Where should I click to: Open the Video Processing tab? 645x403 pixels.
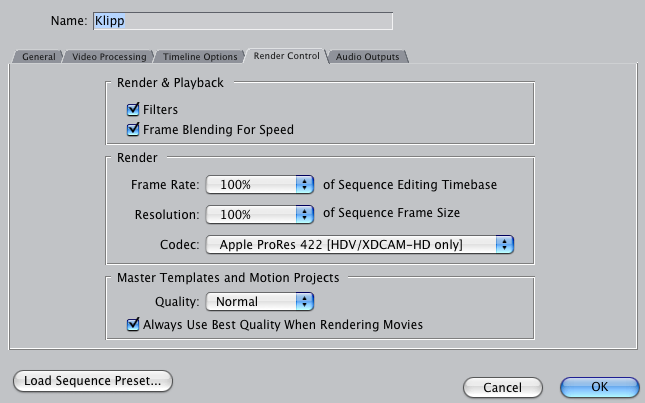109,57
